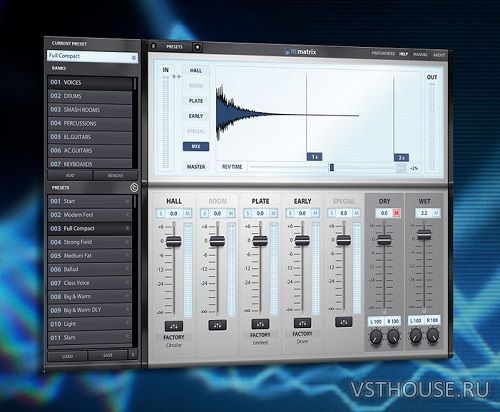500x412 pixels.
Task: Open HALL FACTORY Circular impulse selector
Action: 174,341
